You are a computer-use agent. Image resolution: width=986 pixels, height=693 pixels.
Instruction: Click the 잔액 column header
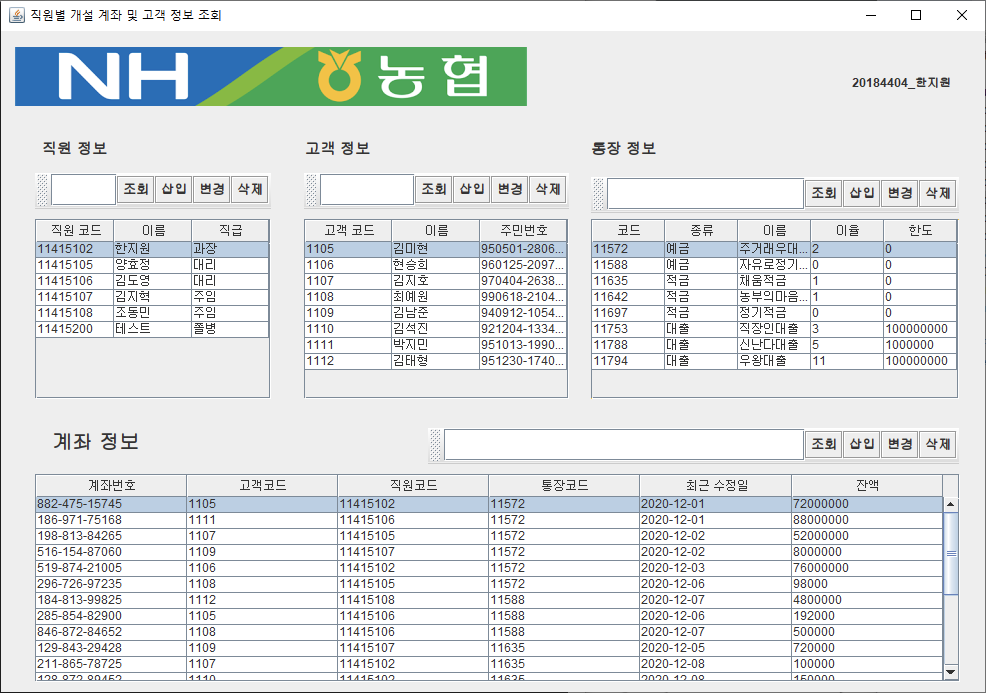[870, 485]
